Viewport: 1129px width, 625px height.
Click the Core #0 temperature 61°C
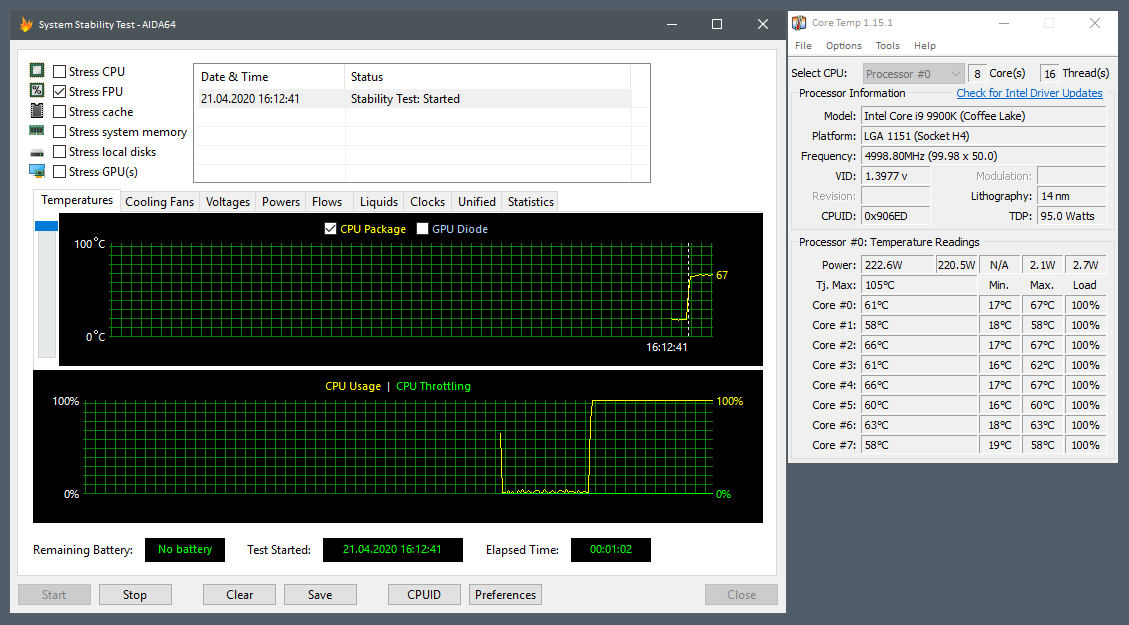919,305
